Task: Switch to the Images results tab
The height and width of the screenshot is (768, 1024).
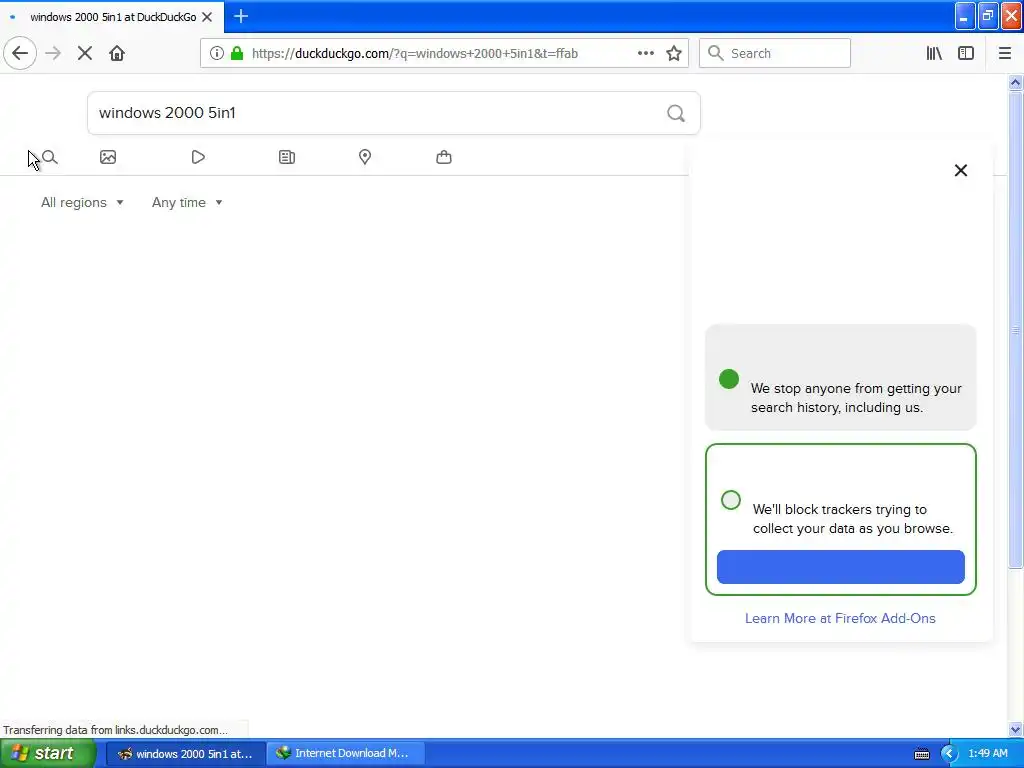Action: (108, 157)
